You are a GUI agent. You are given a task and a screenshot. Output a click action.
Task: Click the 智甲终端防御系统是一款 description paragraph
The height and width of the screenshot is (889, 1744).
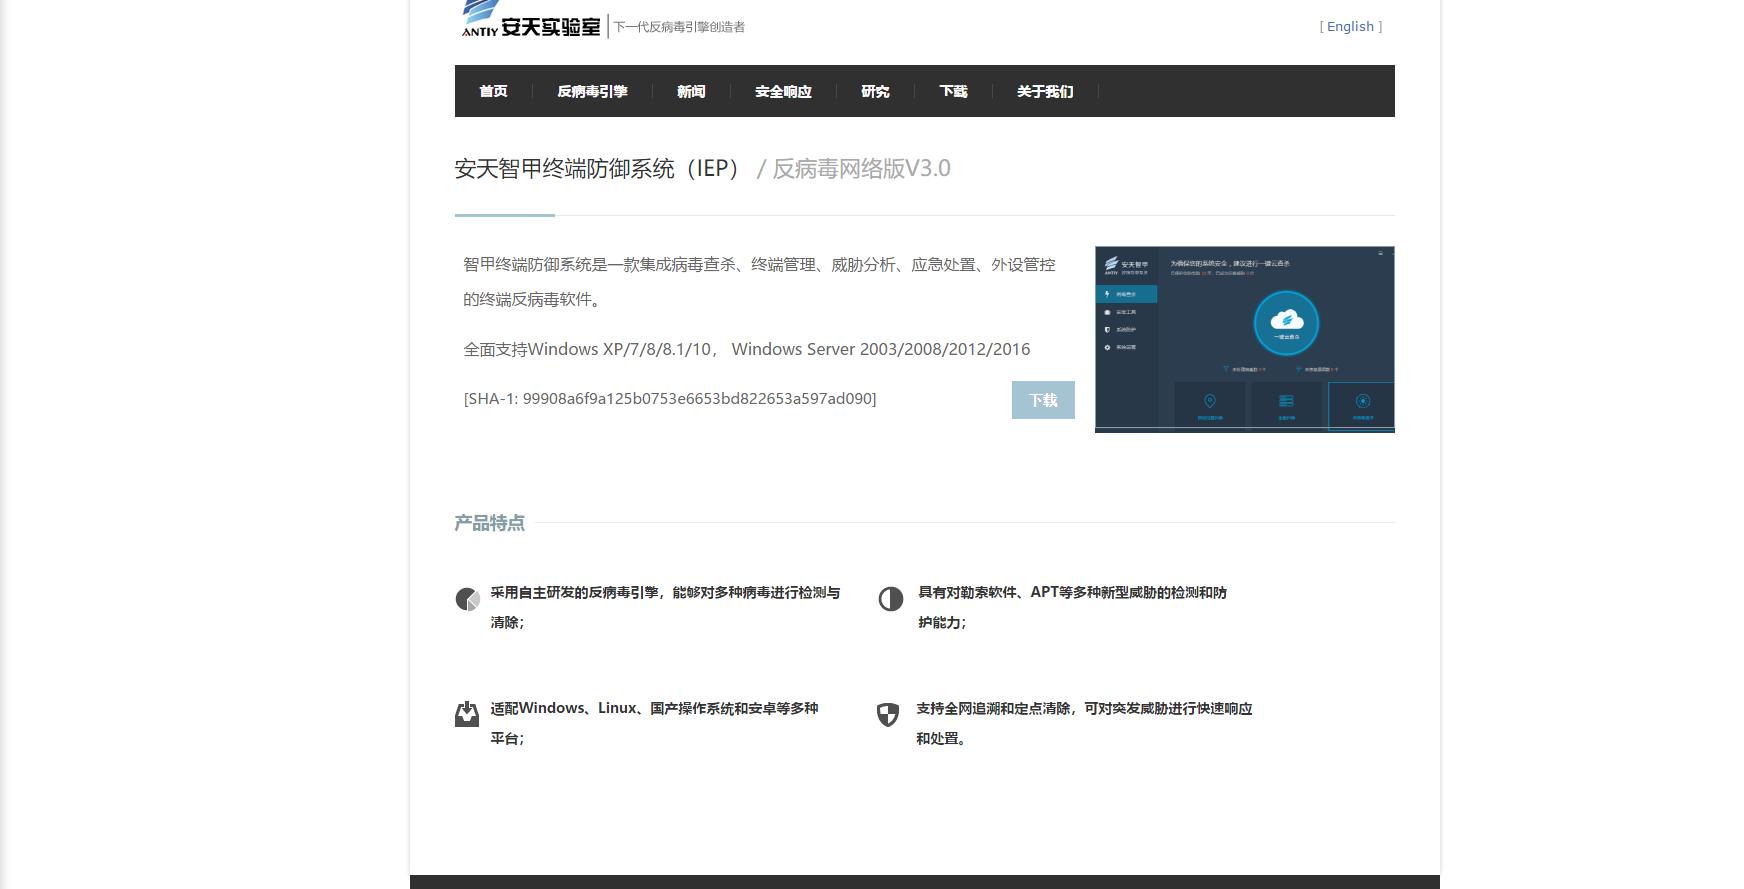click(x=759, y=282)
